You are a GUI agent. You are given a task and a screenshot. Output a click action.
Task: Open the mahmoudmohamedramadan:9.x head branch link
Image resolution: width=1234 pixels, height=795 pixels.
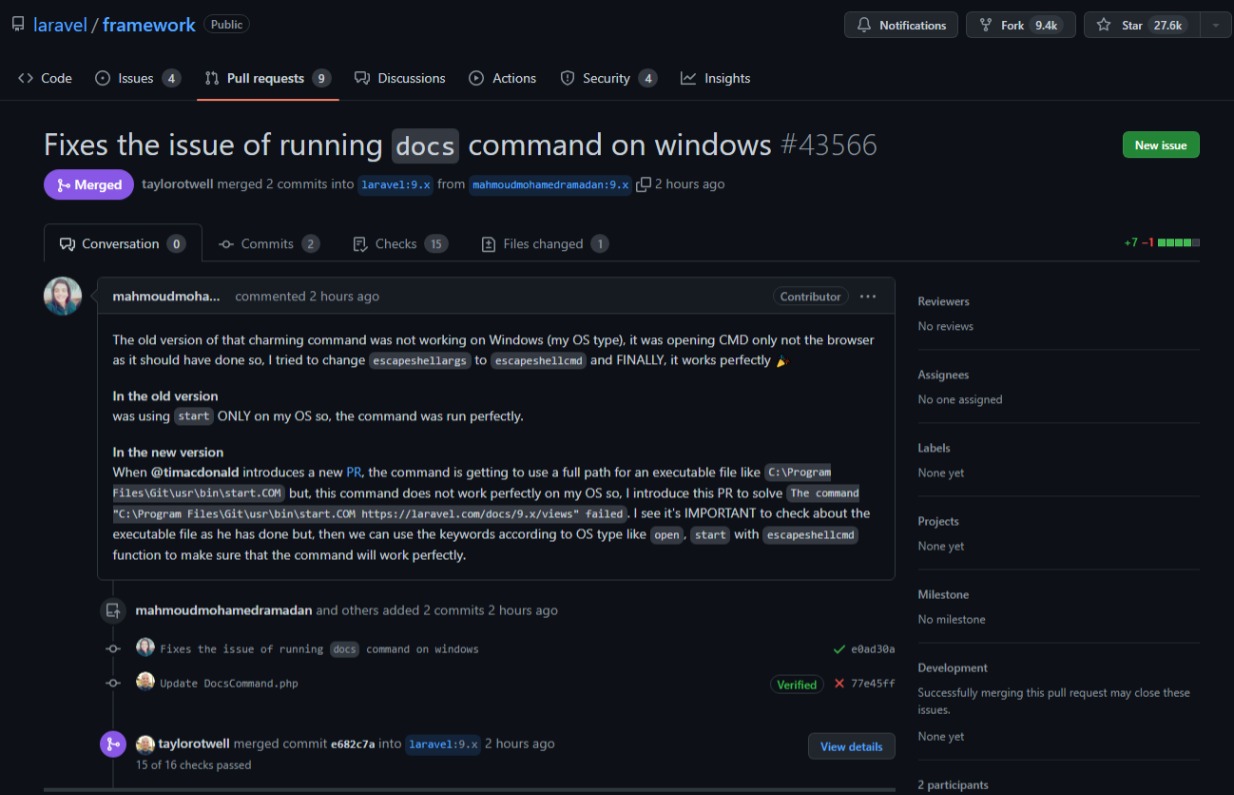click(x=550, y=184)
